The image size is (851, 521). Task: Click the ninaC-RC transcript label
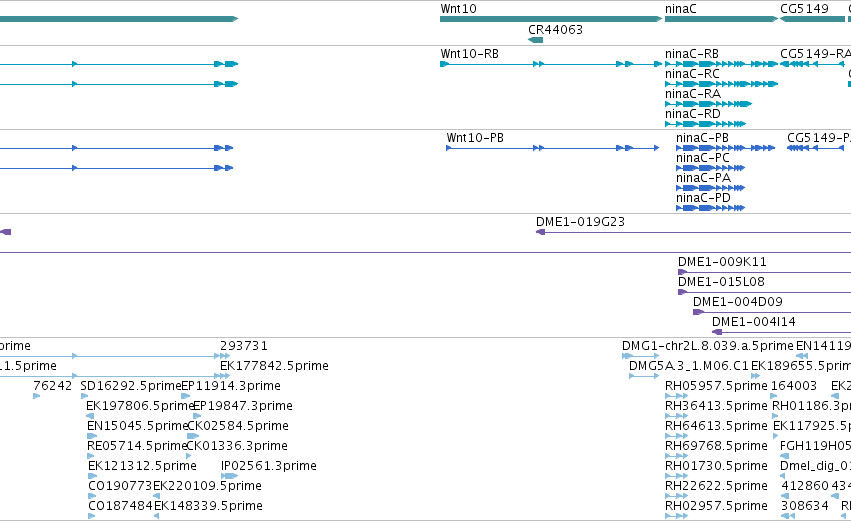pyautogui.click(x=693, y=74)
